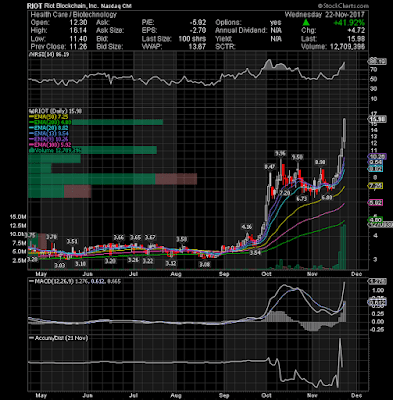Viewport: 393px width, 400px height.
Task: Click the Last Size value 100 shrs
Action: pyautogui.click(x=192, y=39)
